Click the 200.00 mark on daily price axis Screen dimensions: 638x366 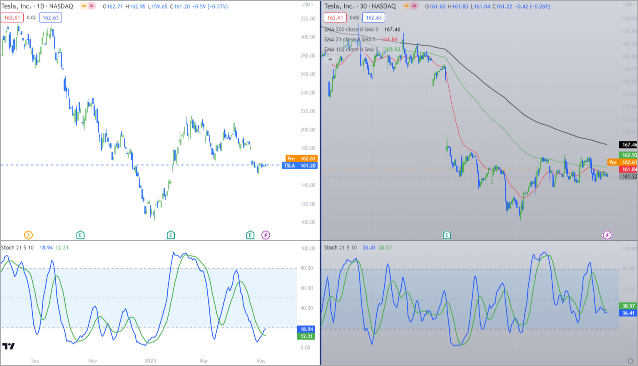(x=308, y=130)
